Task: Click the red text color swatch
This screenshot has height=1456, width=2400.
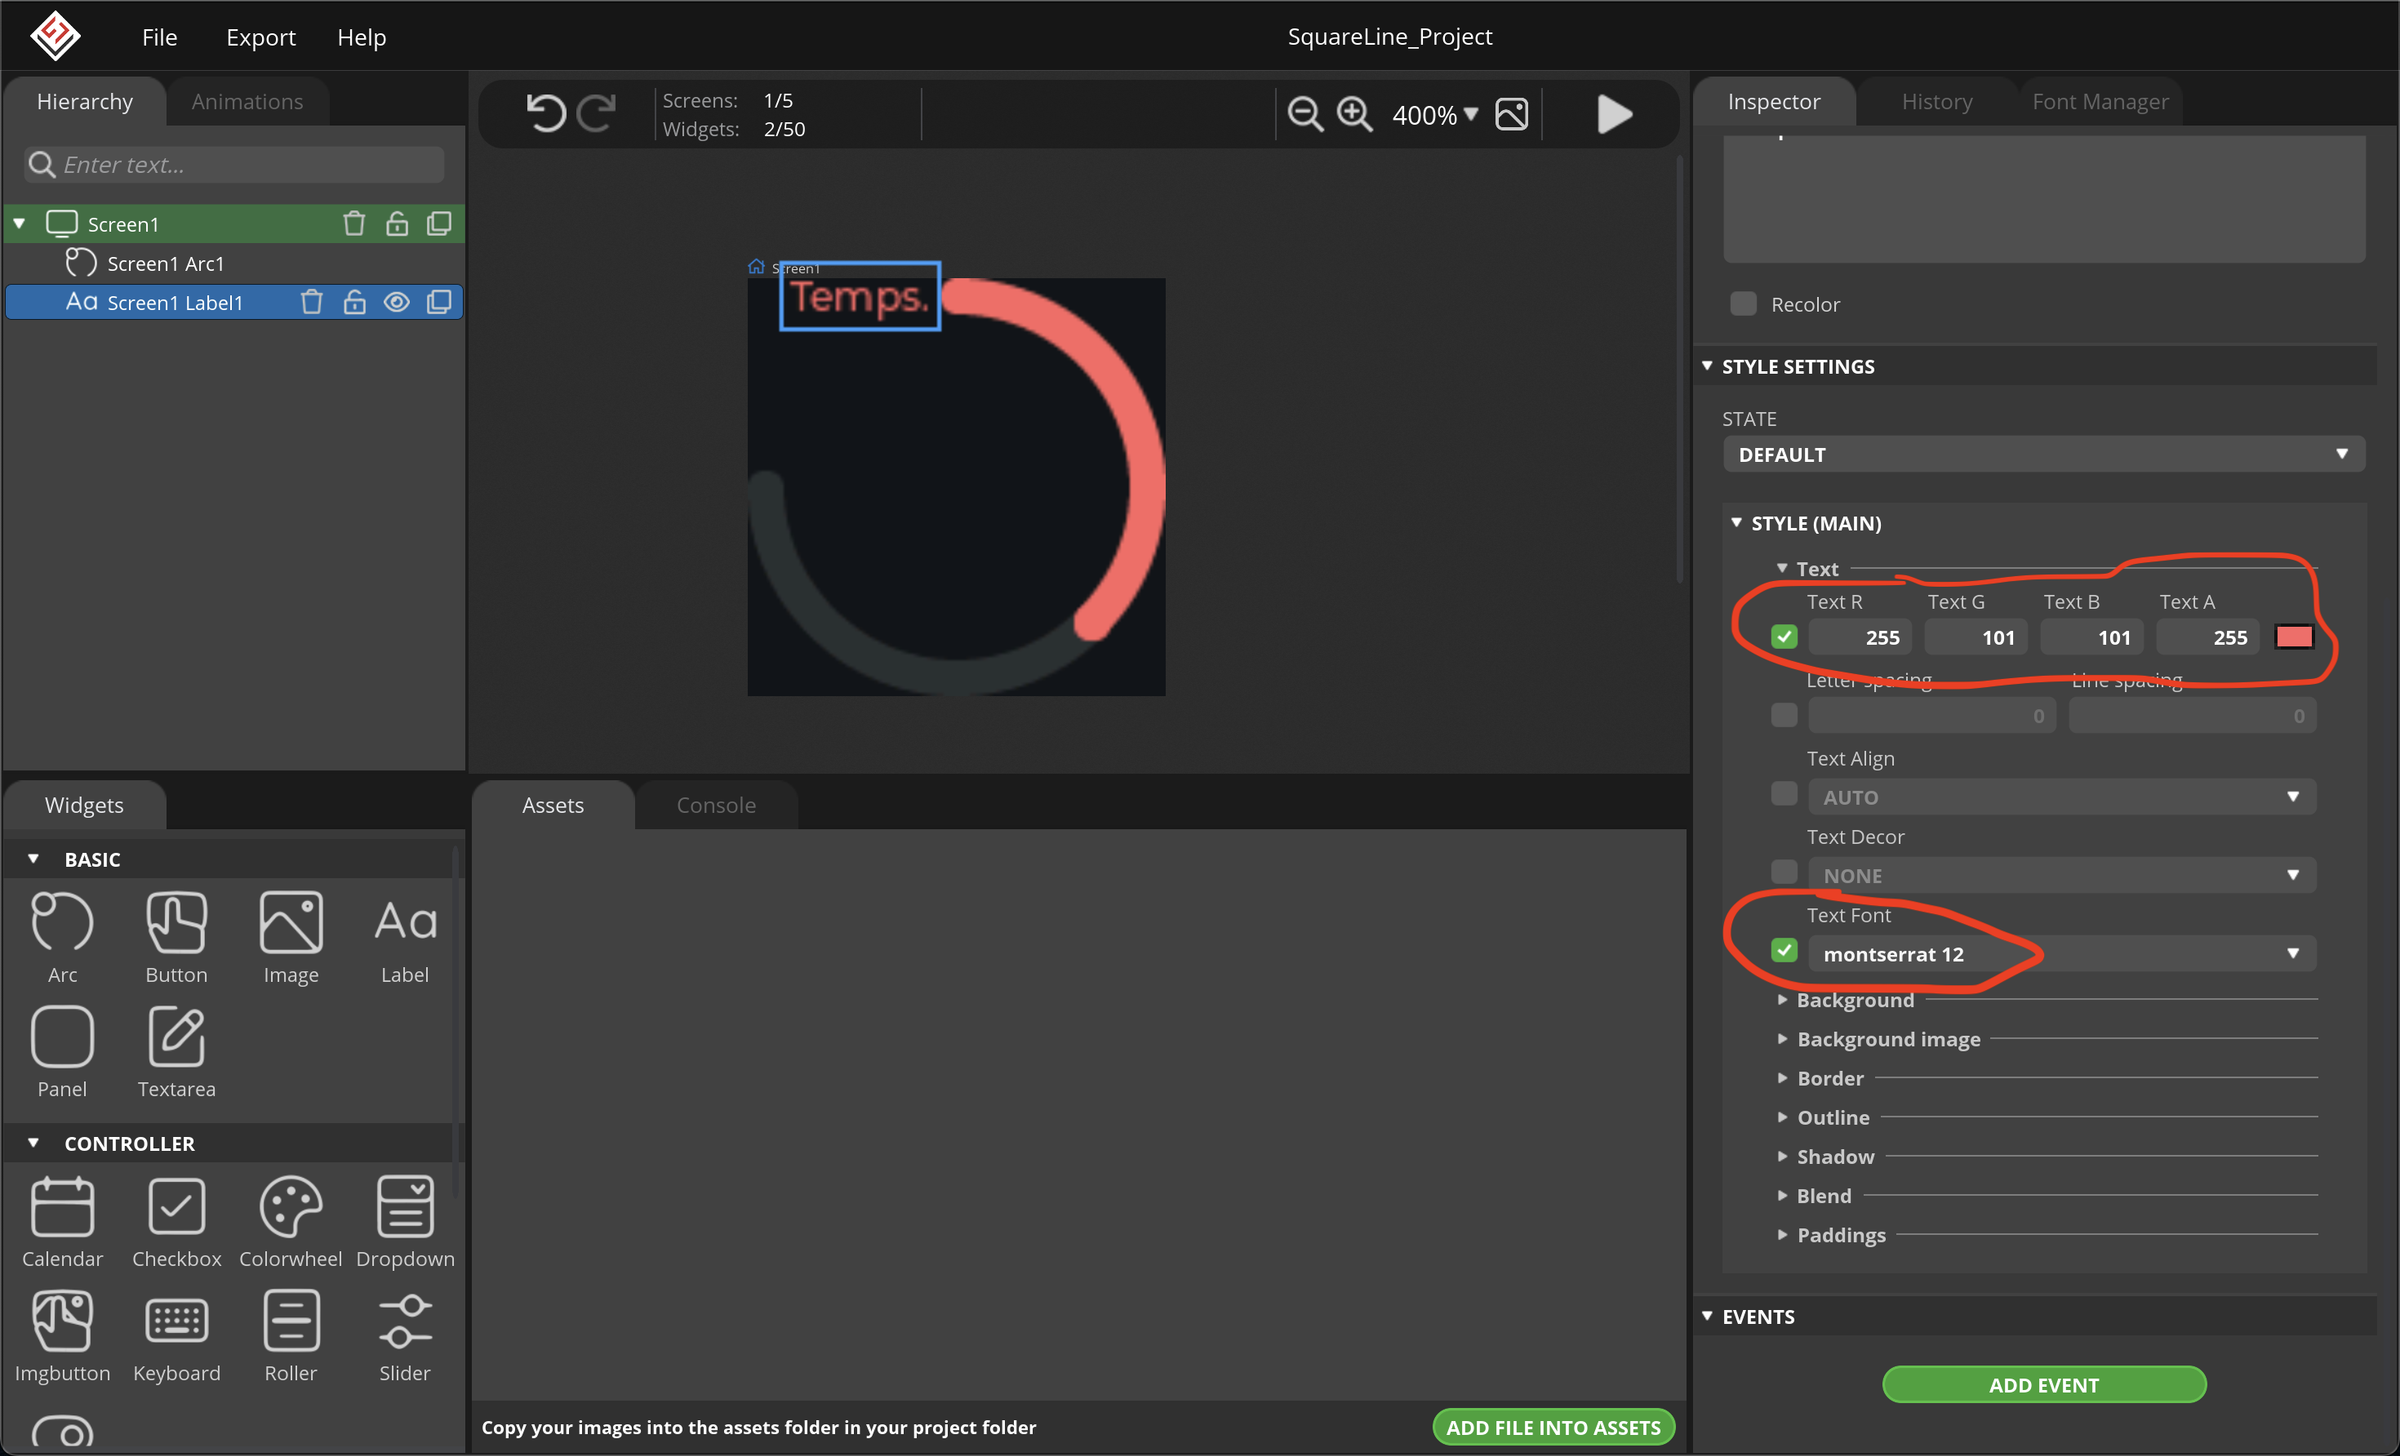Action: click(2294, 635)
